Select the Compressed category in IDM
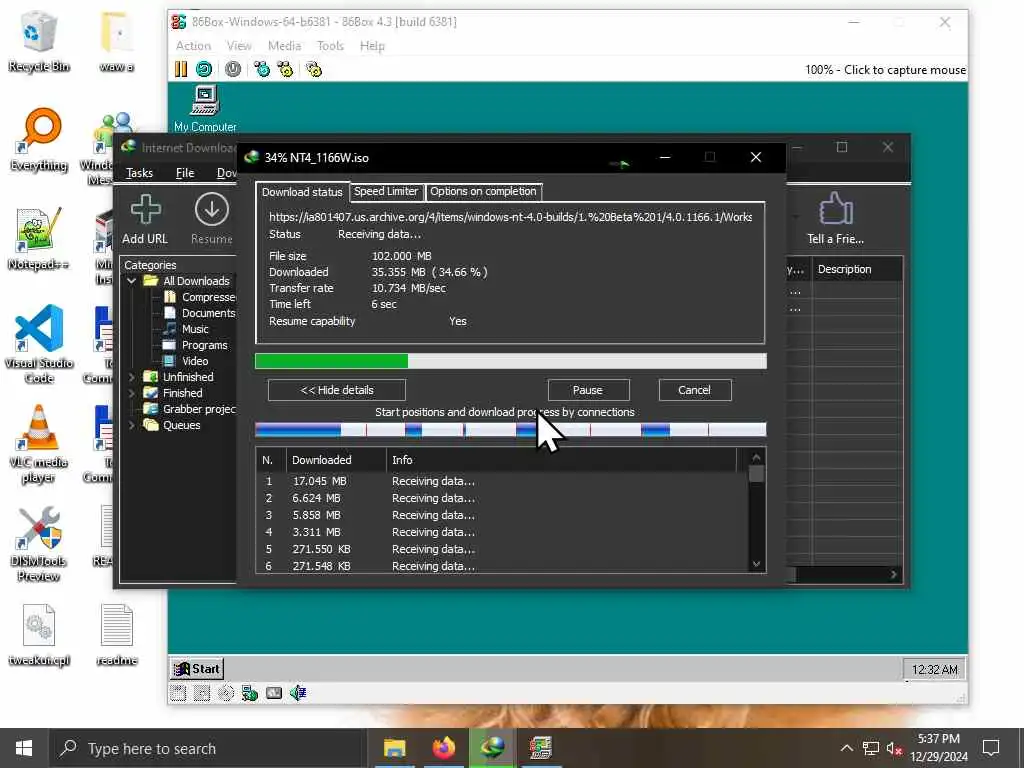 tap(201, 297)
